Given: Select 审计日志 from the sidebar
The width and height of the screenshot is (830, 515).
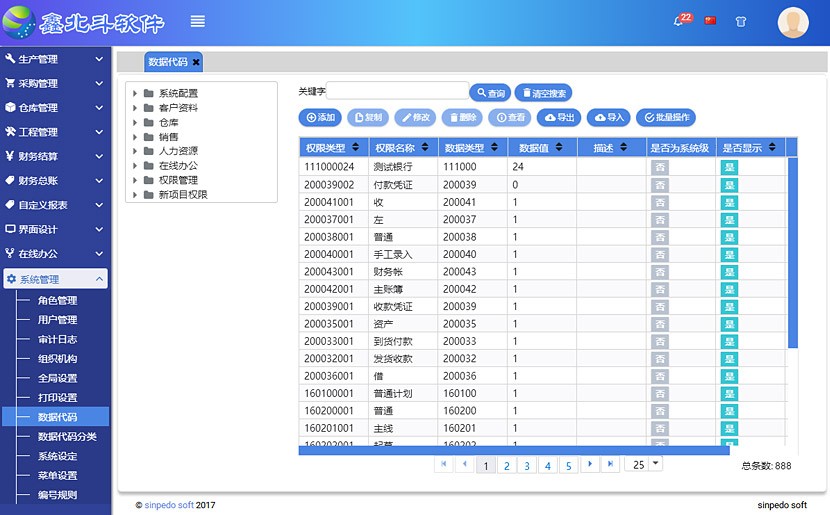Looking at the screenshot, I should coord(57,340).
